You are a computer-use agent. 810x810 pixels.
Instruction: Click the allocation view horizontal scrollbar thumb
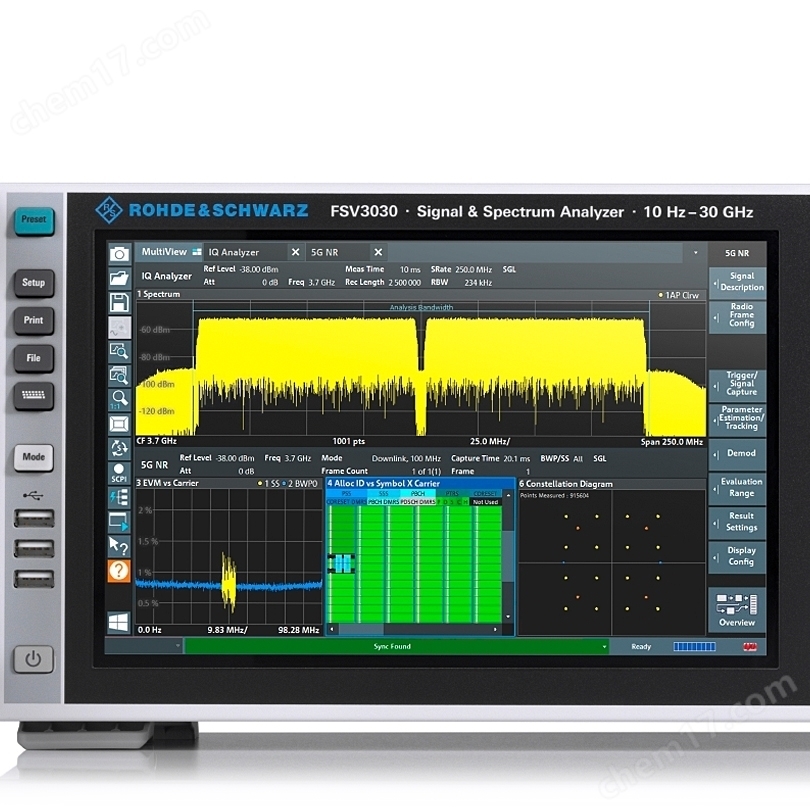point(361,629)
